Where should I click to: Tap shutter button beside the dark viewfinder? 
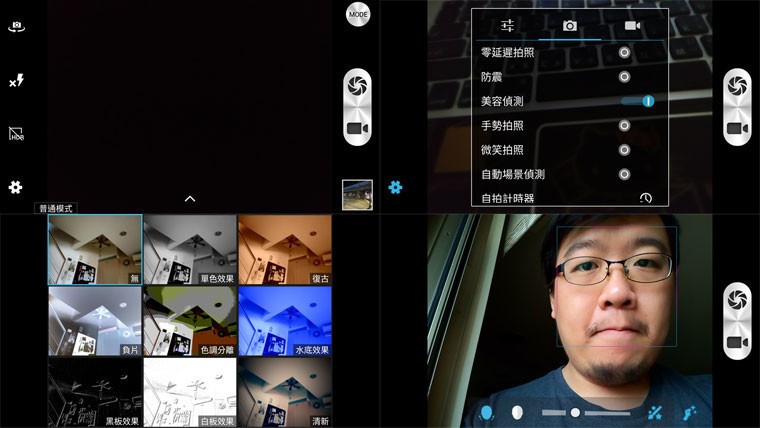point(357,87)
